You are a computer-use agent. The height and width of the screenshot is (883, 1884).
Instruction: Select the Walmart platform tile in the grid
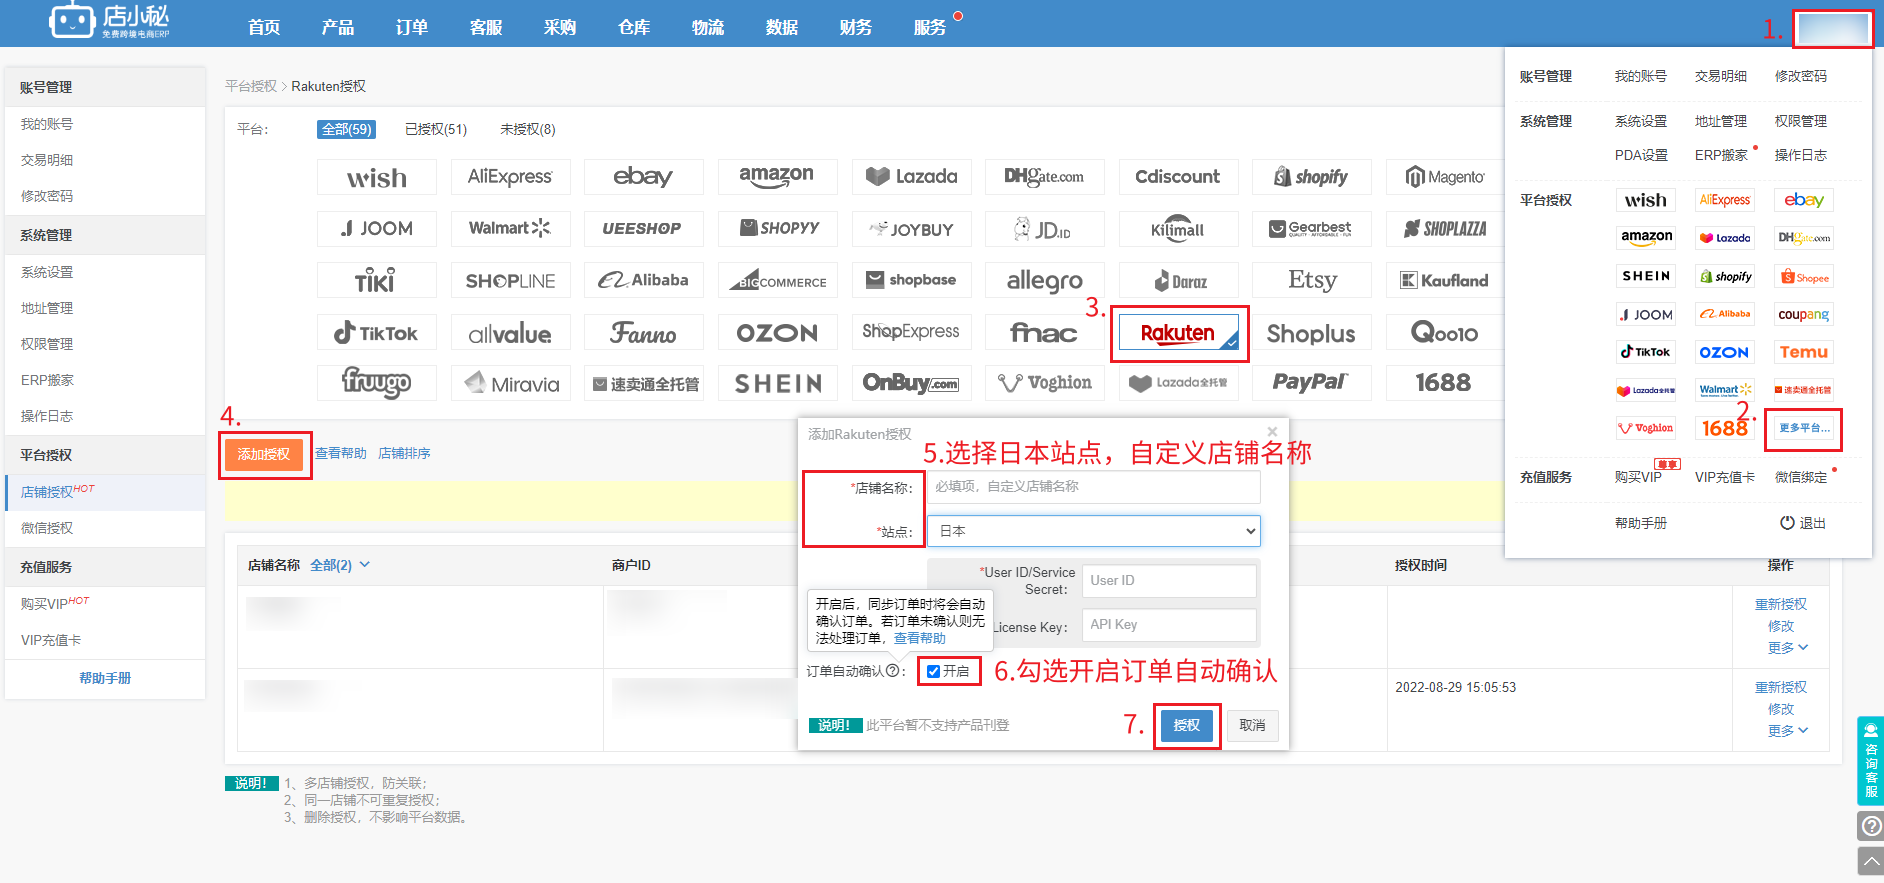510,229
